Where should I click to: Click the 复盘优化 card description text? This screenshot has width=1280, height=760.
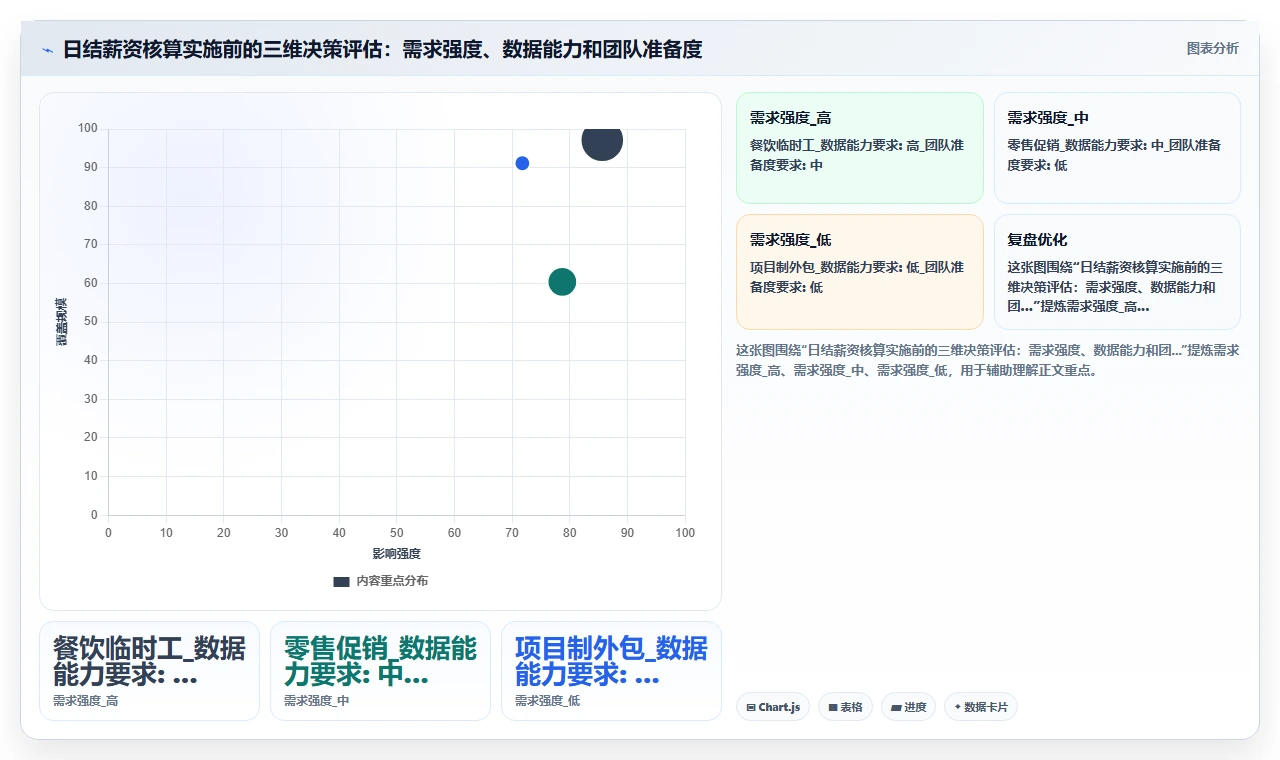[x=1115, y=287]
